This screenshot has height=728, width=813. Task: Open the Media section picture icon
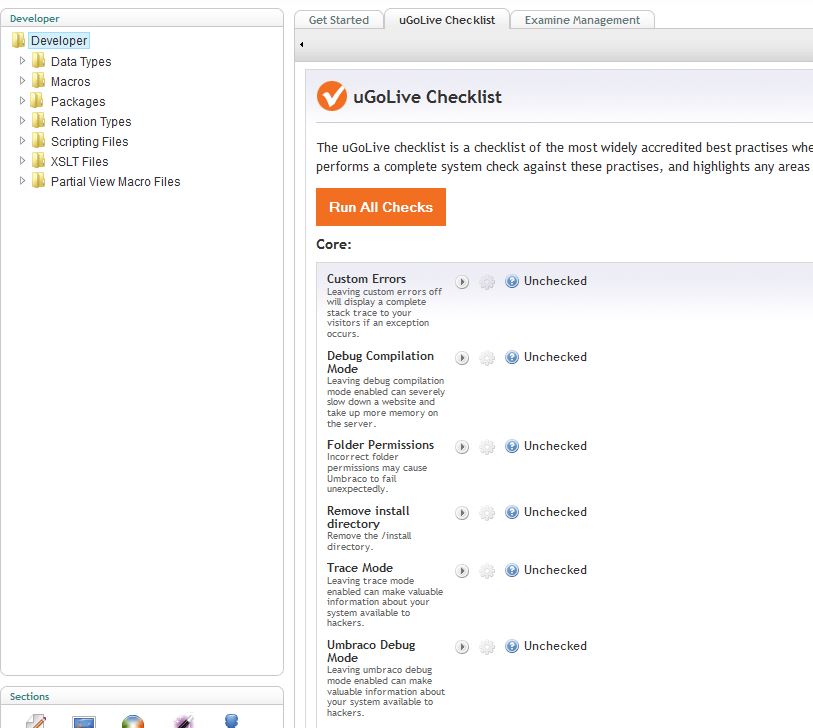coord(84,722)
